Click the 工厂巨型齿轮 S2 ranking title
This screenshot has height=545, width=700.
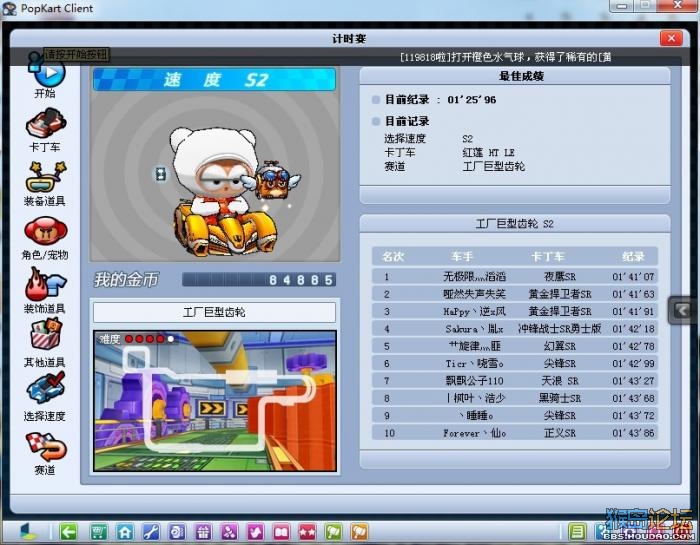514,224
